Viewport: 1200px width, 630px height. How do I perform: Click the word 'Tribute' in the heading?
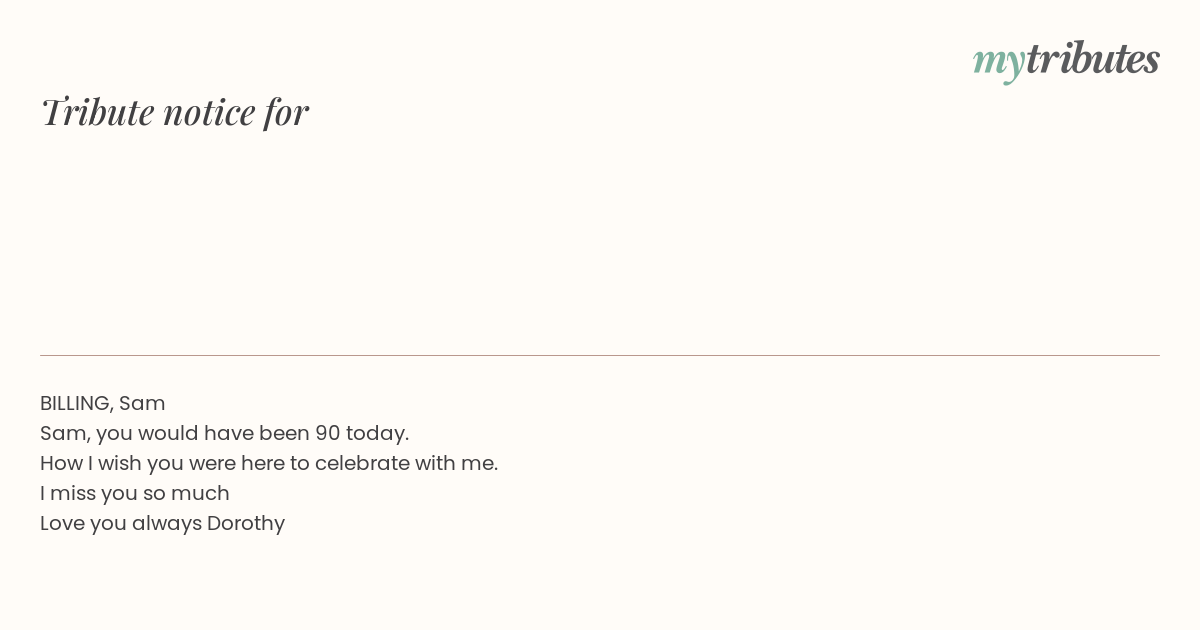pos(98,112)
